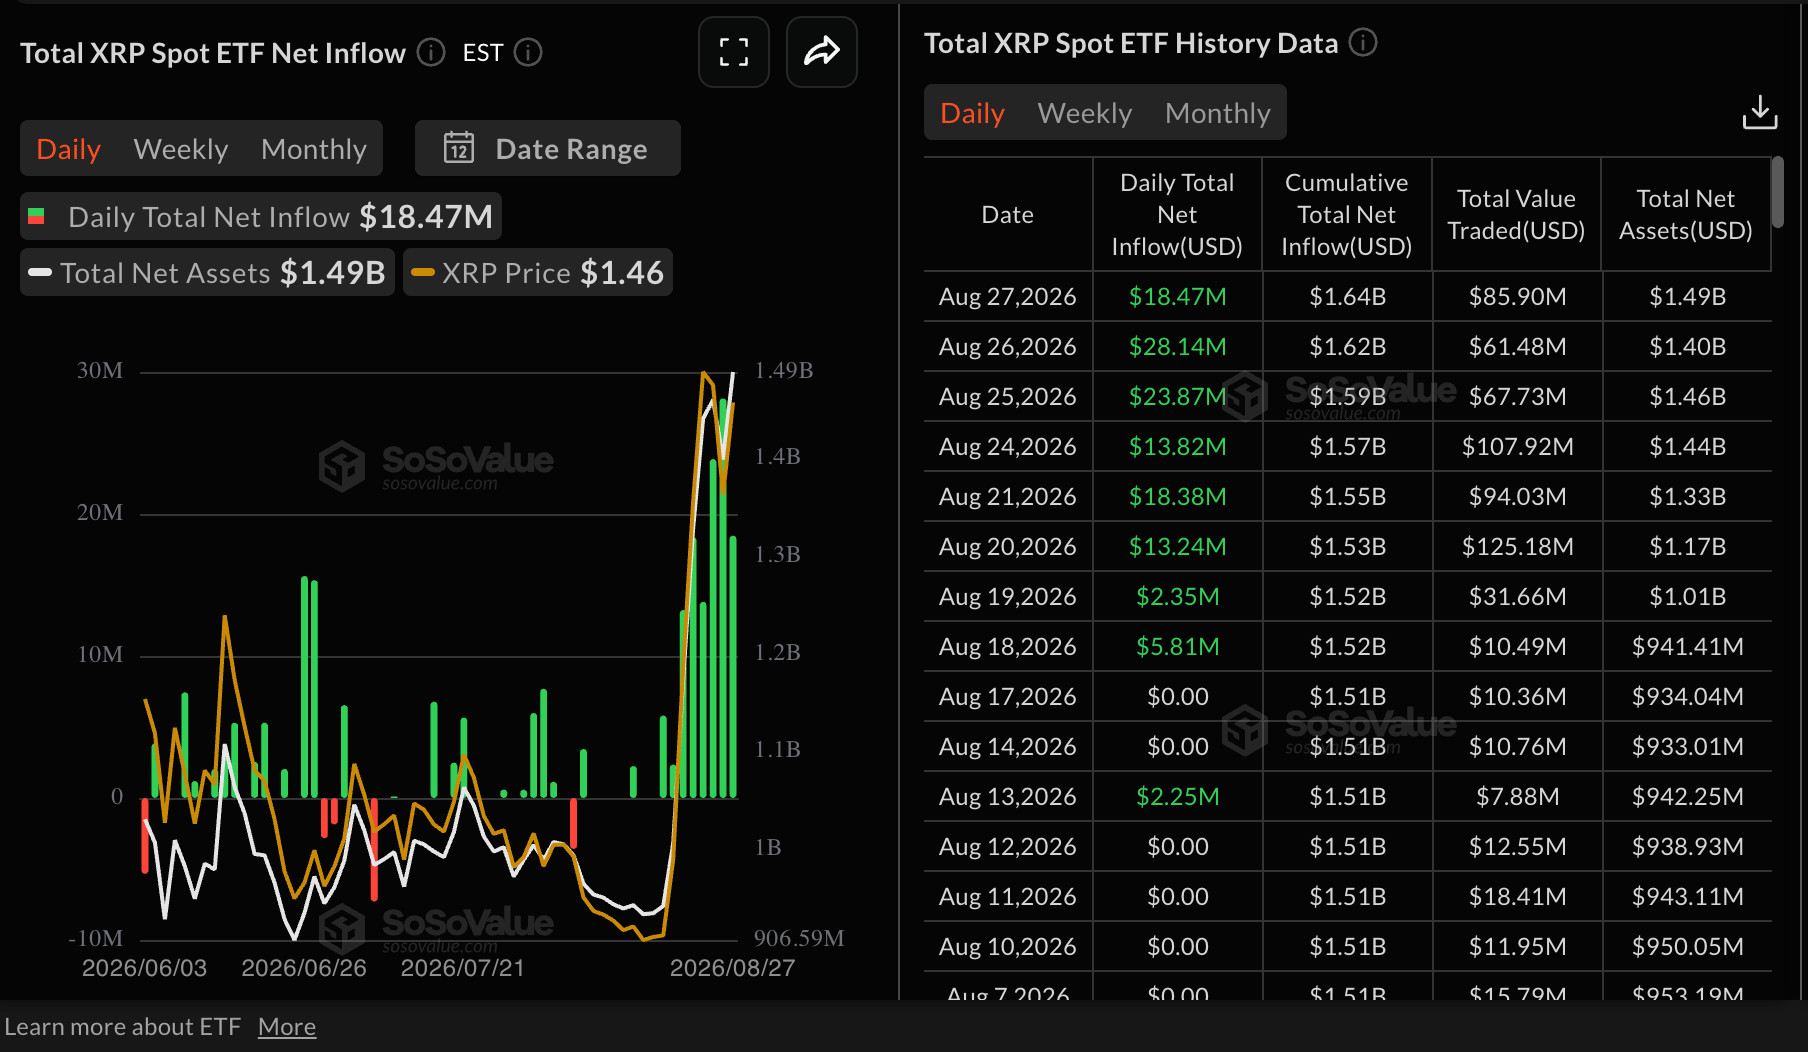Click the 2026/08/27 x-axis label
The height and width of the screenshot is (1052, 1808).
pos(732,968)
